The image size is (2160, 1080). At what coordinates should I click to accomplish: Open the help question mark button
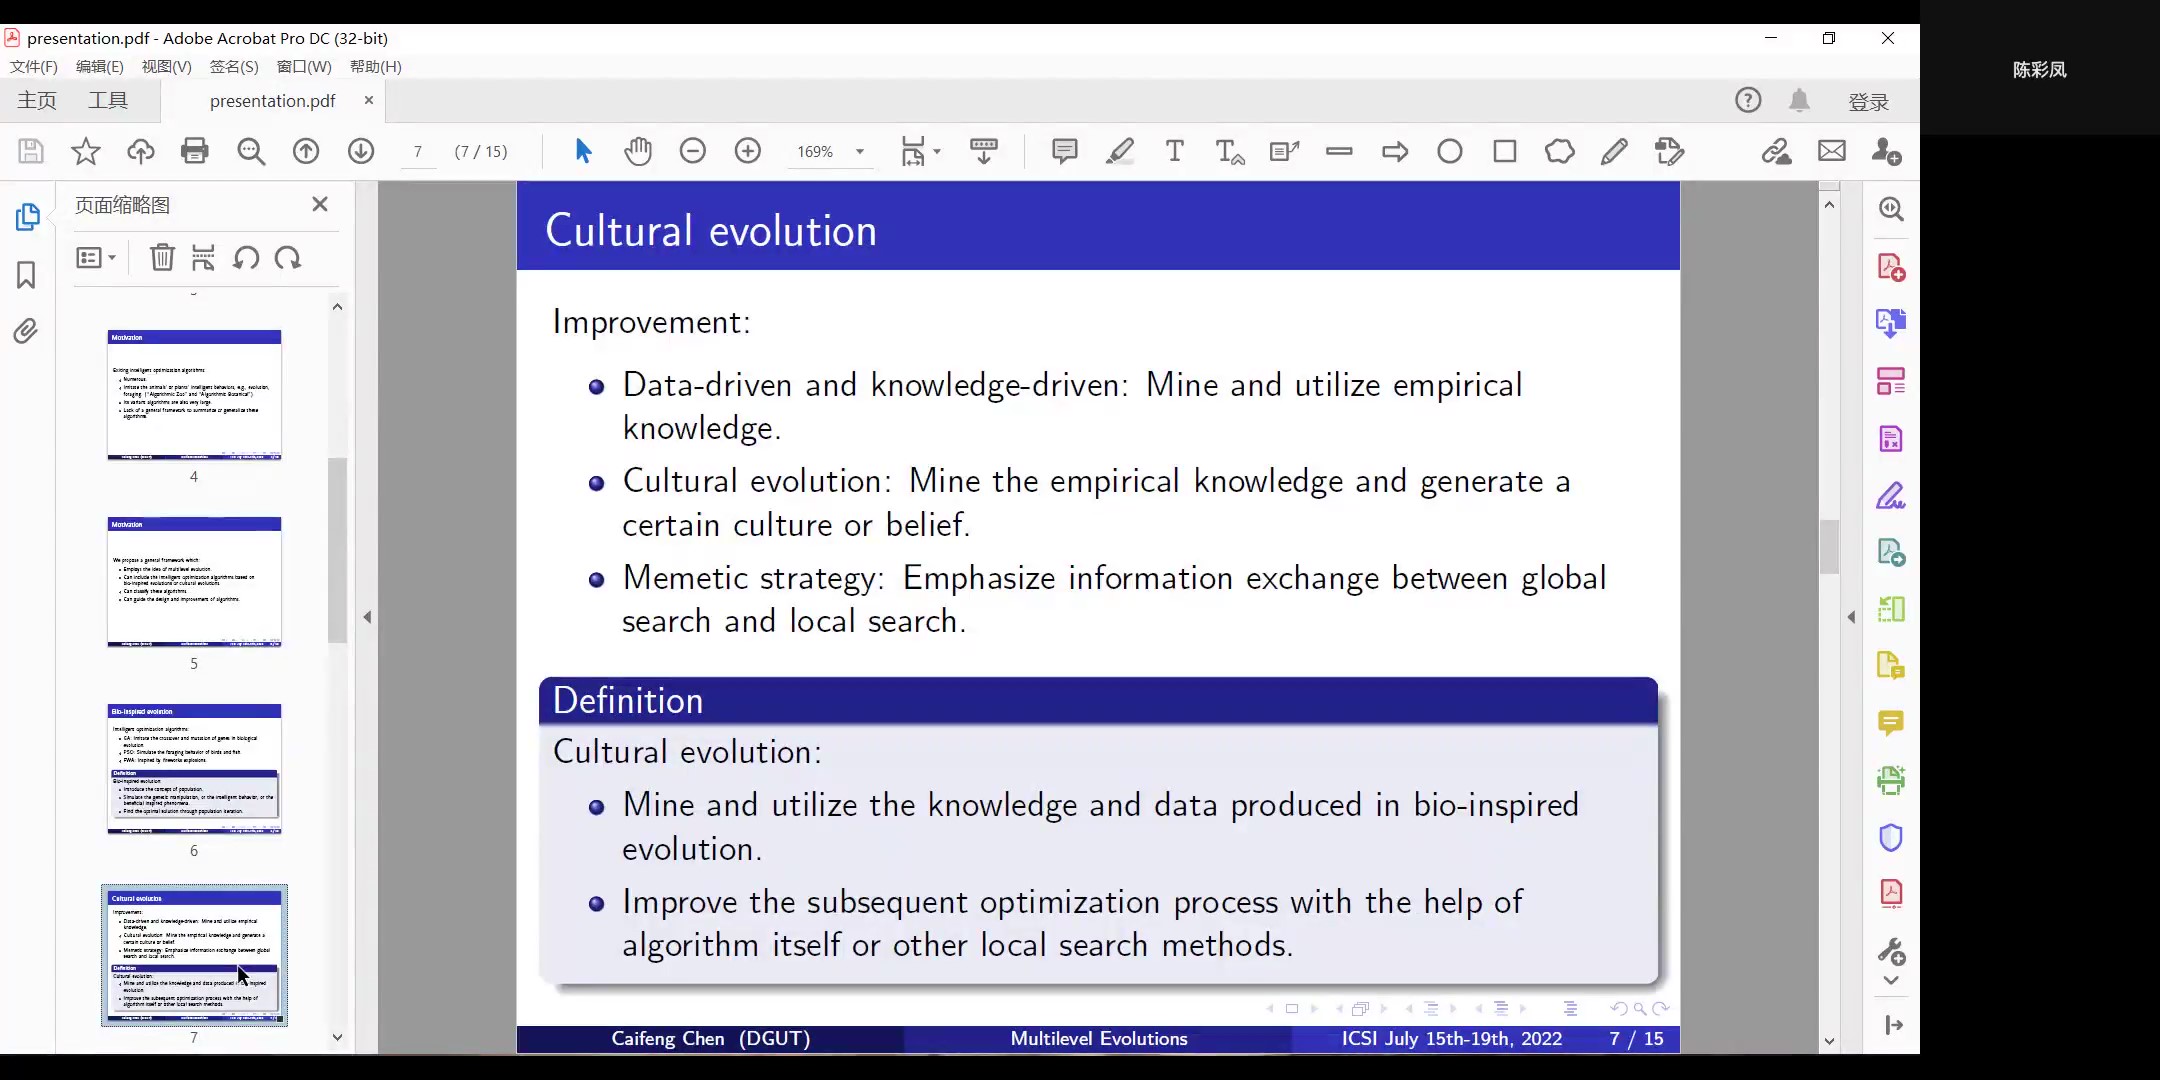click(1748, 100)
